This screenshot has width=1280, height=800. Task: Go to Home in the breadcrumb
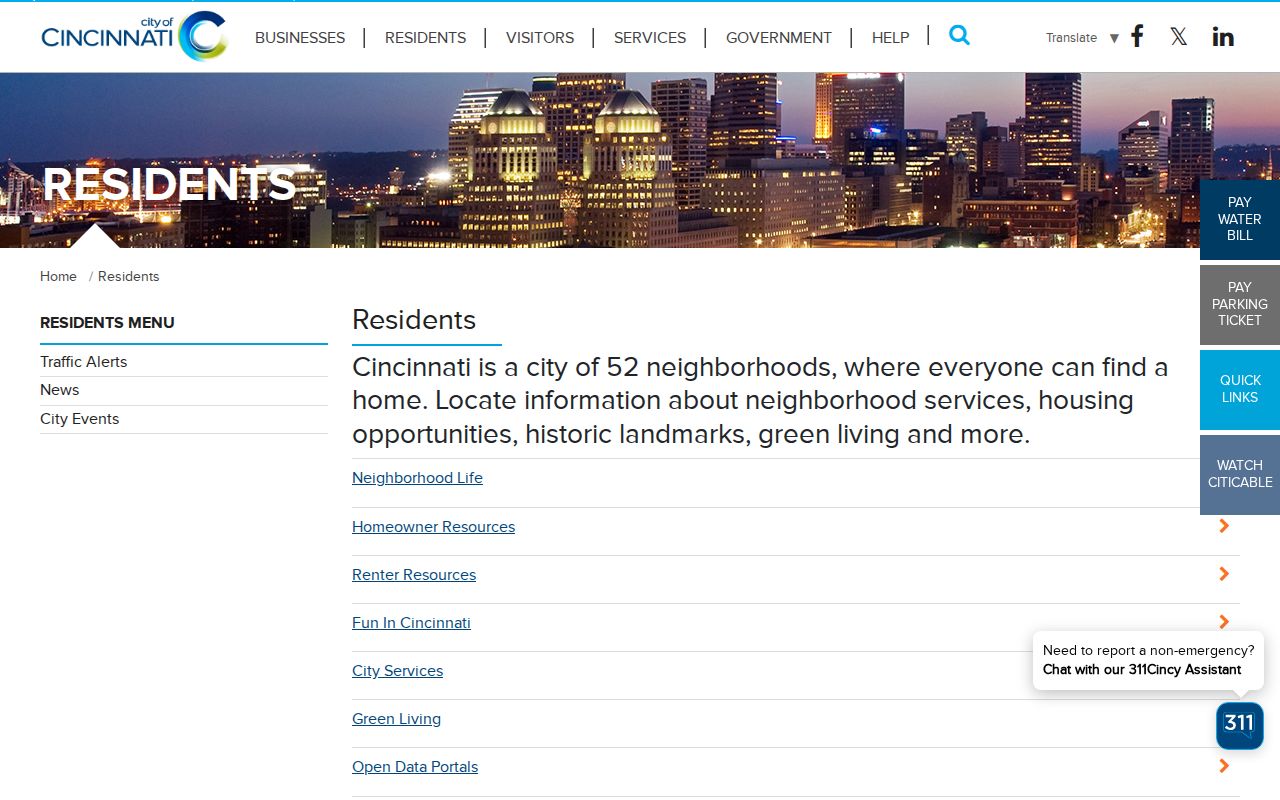(x=58, y=277)
